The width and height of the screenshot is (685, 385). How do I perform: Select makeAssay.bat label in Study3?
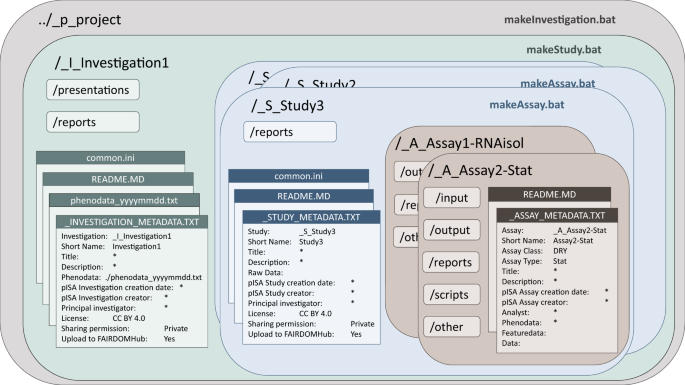(x=527, y=104)
